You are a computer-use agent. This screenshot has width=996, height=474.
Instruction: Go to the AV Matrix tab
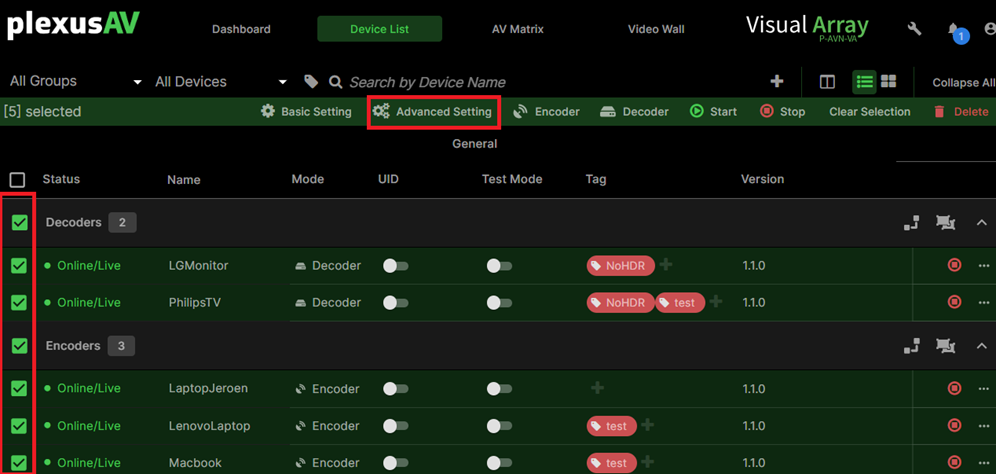pyautogui.click(x=518, y=29)
